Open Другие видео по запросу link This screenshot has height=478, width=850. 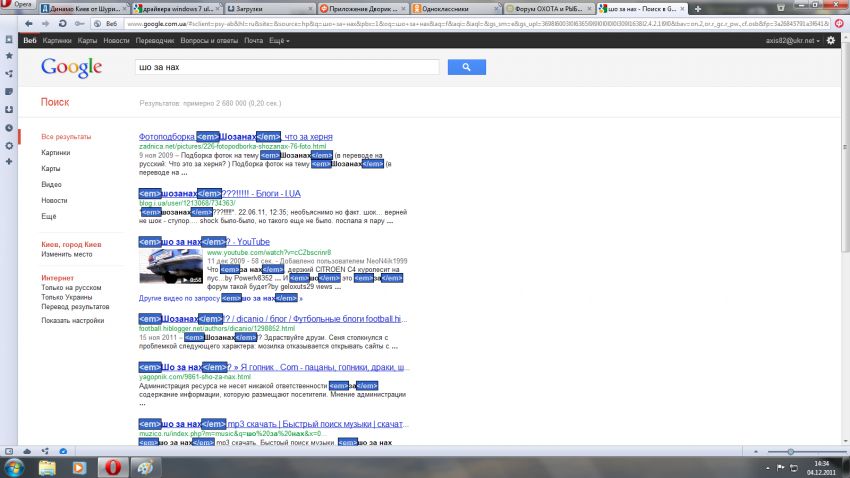pyautogui.click(x=221, y=298)
